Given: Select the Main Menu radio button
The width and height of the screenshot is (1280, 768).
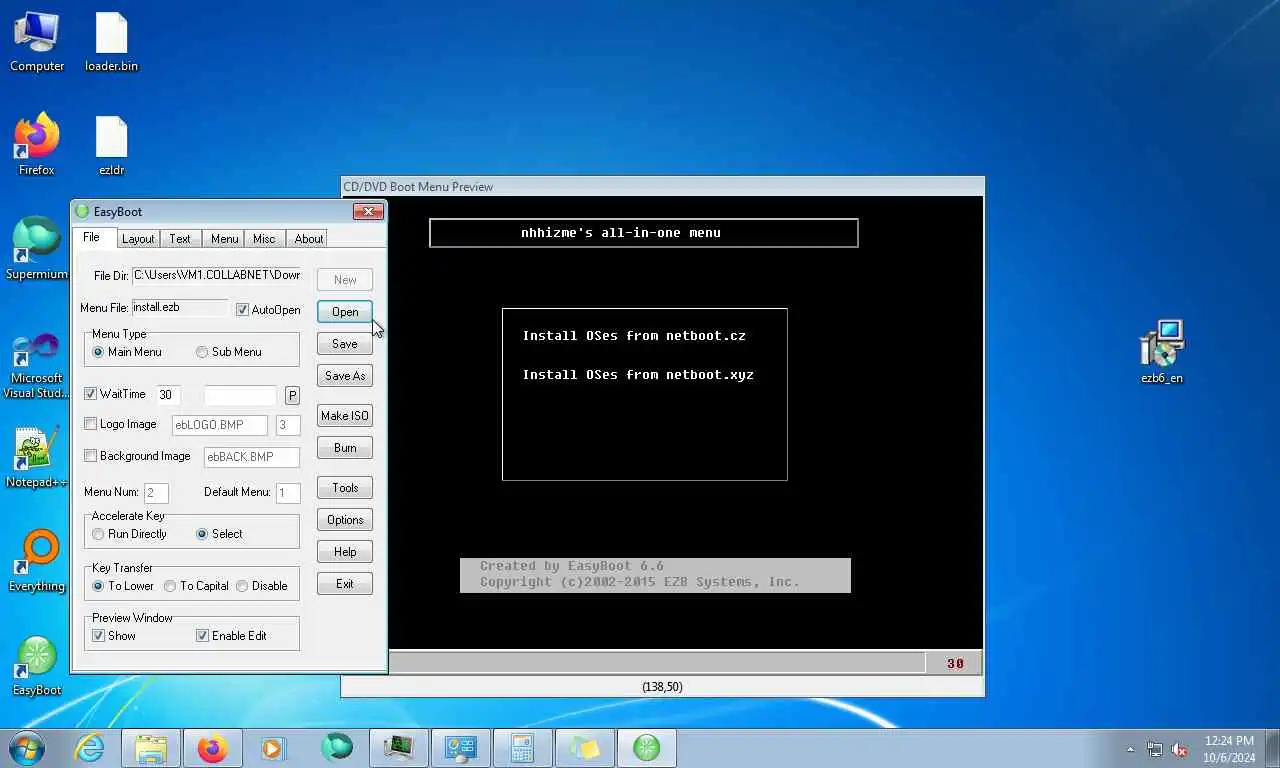Looking at the screenshot, I should [x=127, y=352].
